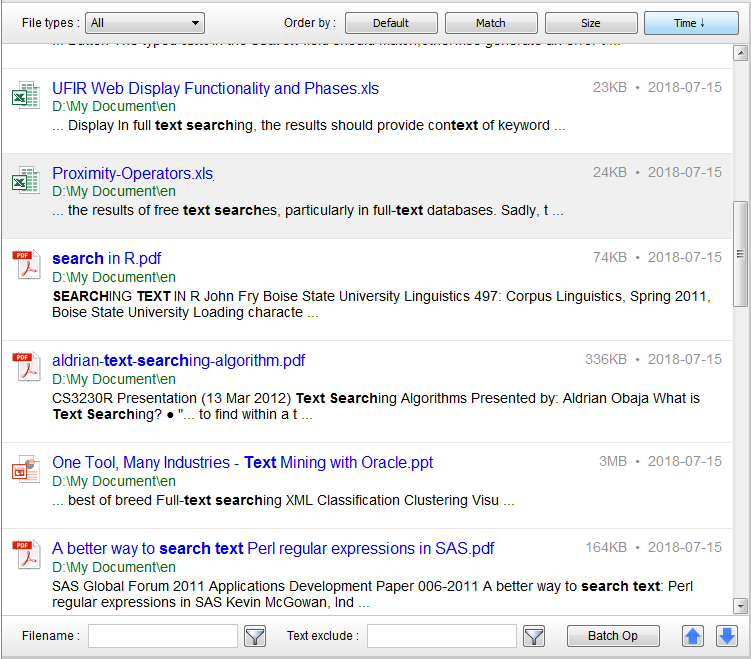Sort results by Size

coord(591,23)
